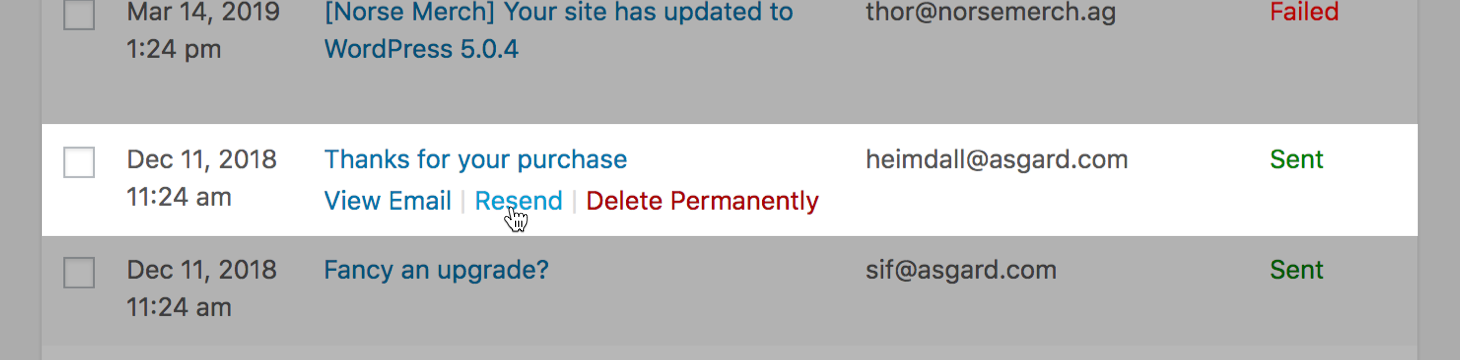The height and width of the screenshot is (360, 1460).
Task: Click 11:24 am time in heimdall row
Action: (179, 197)
